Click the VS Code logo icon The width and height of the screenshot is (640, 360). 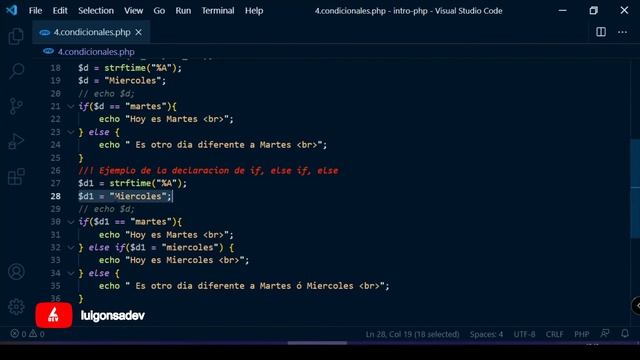coord(12,10)
